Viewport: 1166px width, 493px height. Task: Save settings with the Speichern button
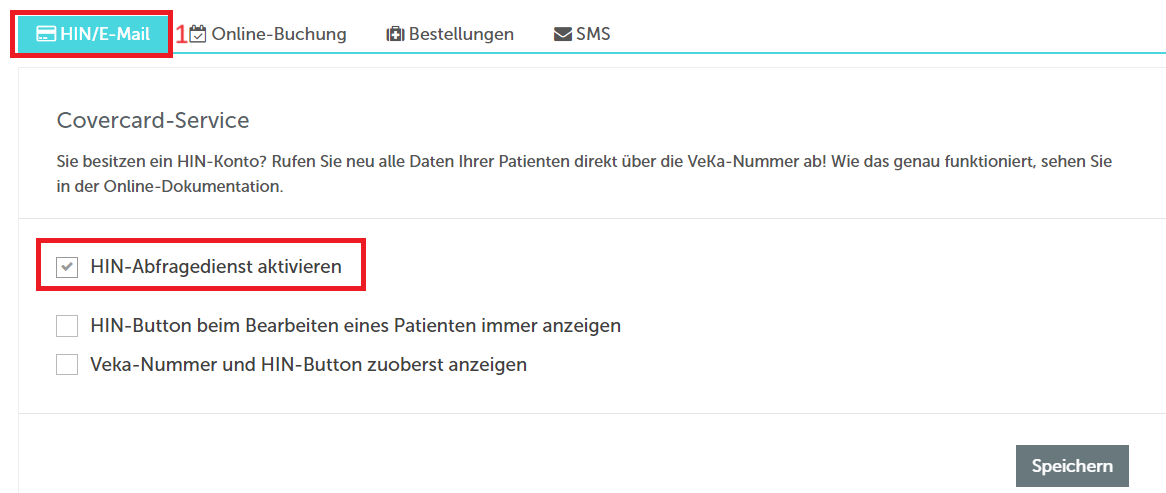coord(1072,466)
